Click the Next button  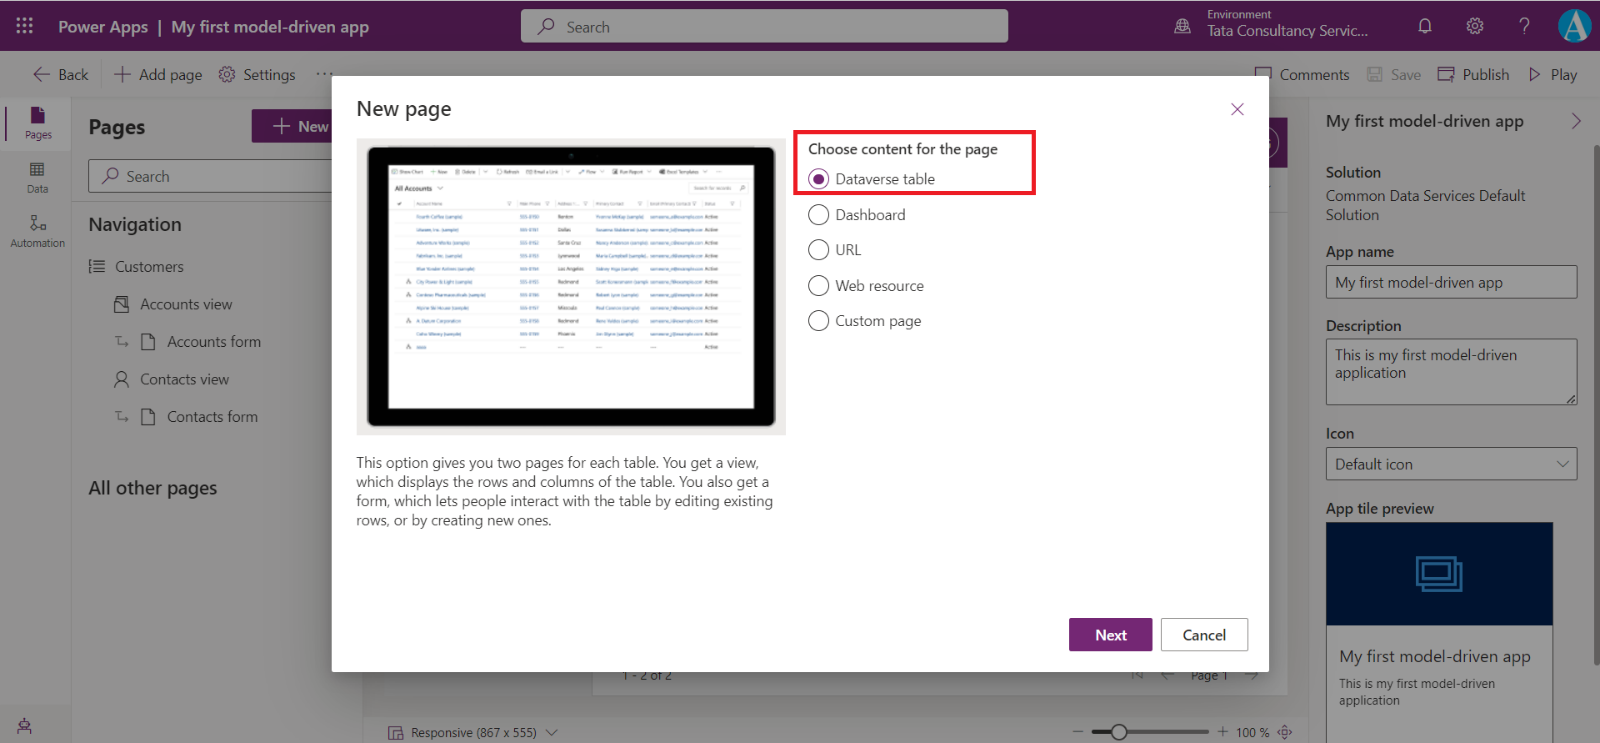[1110, 635]
